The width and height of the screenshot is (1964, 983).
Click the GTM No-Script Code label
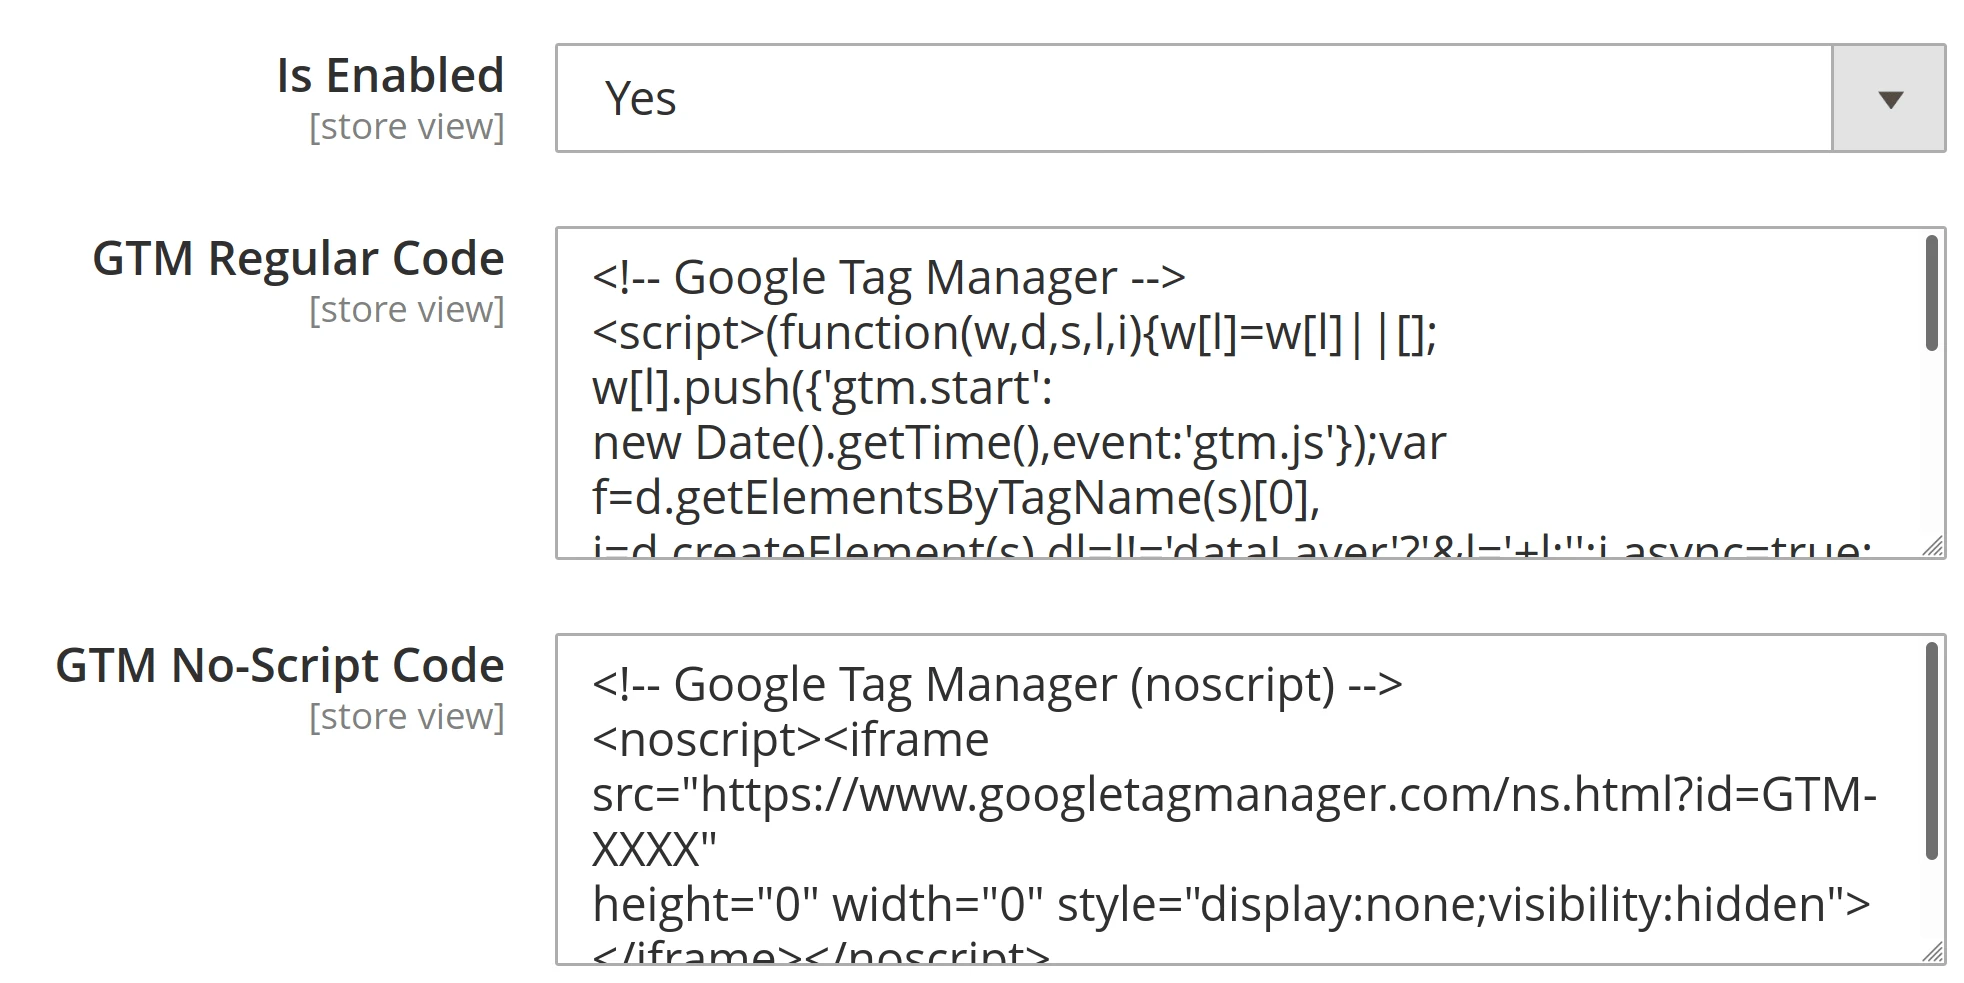click(281, 664)
